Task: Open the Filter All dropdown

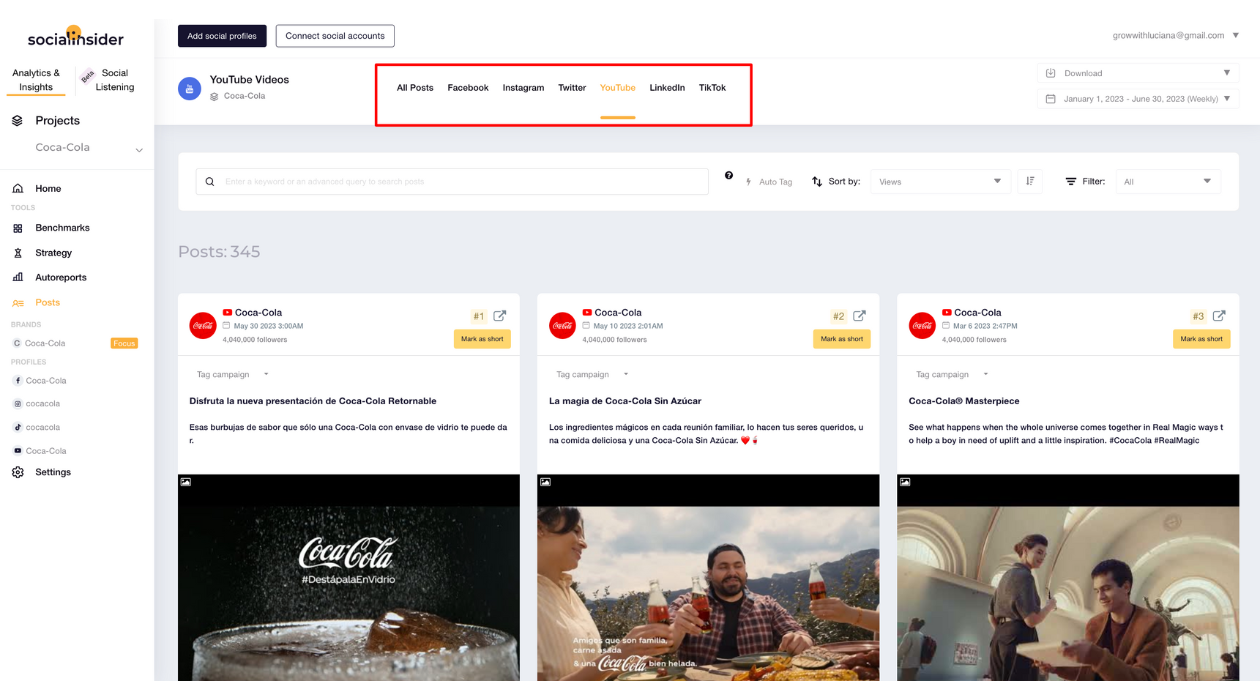Action: pos(1168,182)
